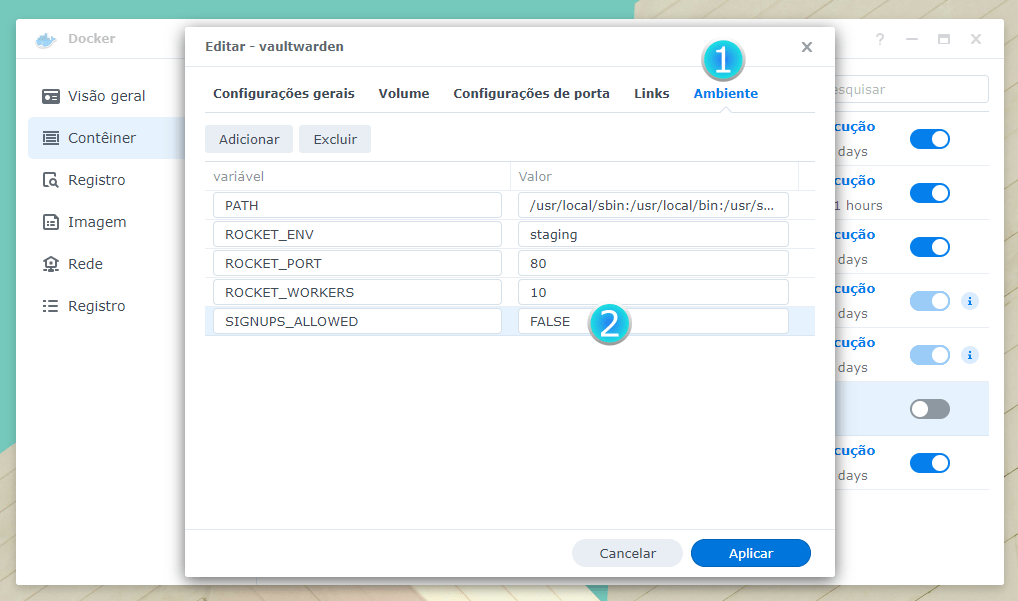
Task: Enable the stopped container's gray toggle
Action: tap(929, 409)
